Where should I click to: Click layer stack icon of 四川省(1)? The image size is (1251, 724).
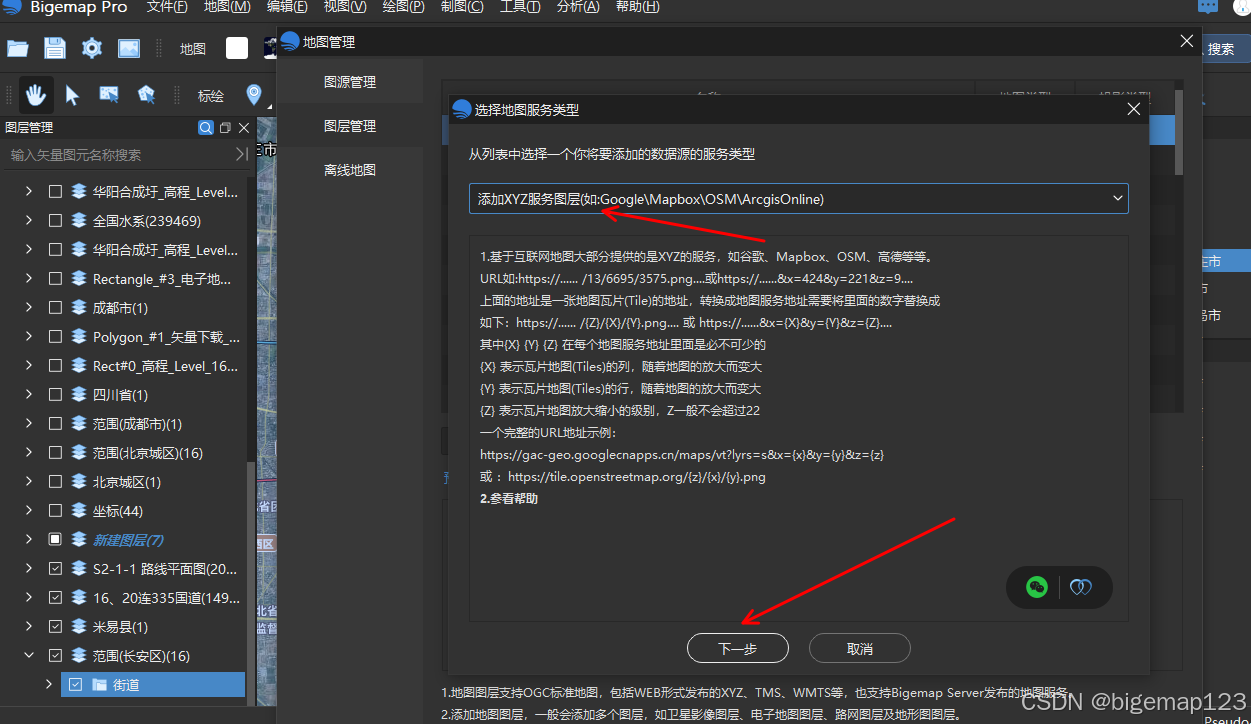click(x=78, y=395)
